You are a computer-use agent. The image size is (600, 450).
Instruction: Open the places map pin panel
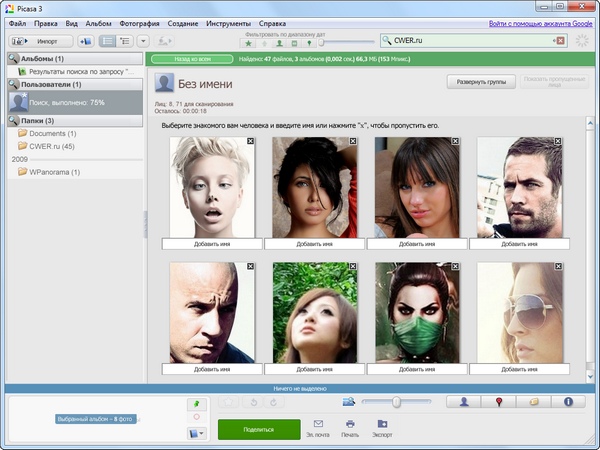500,401
